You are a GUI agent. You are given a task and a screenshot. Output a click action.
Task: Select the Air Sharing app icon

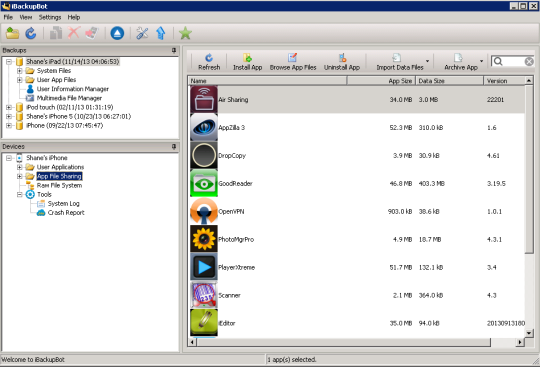pos(204,100)
